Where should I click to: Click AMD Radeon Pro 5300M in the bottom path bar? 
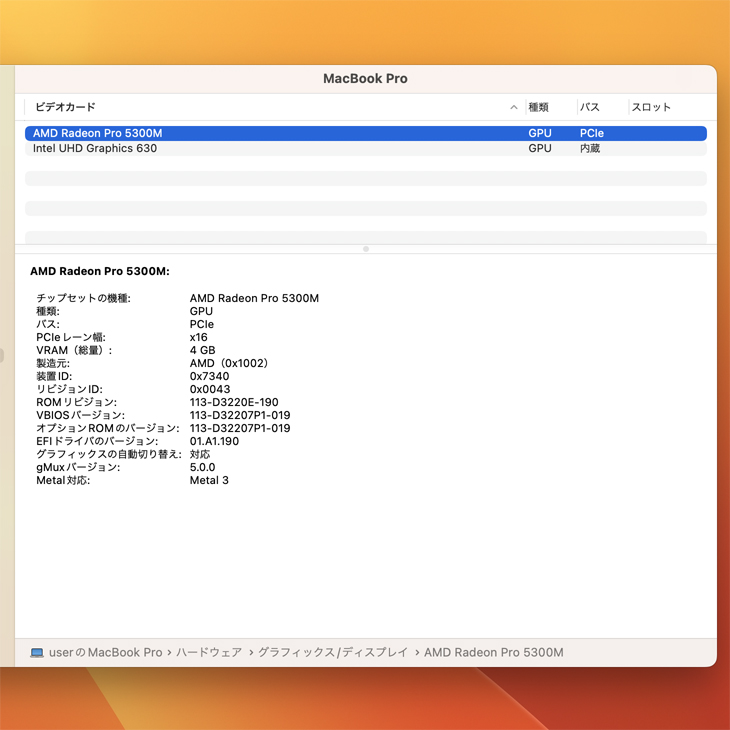tap(494, 653)
